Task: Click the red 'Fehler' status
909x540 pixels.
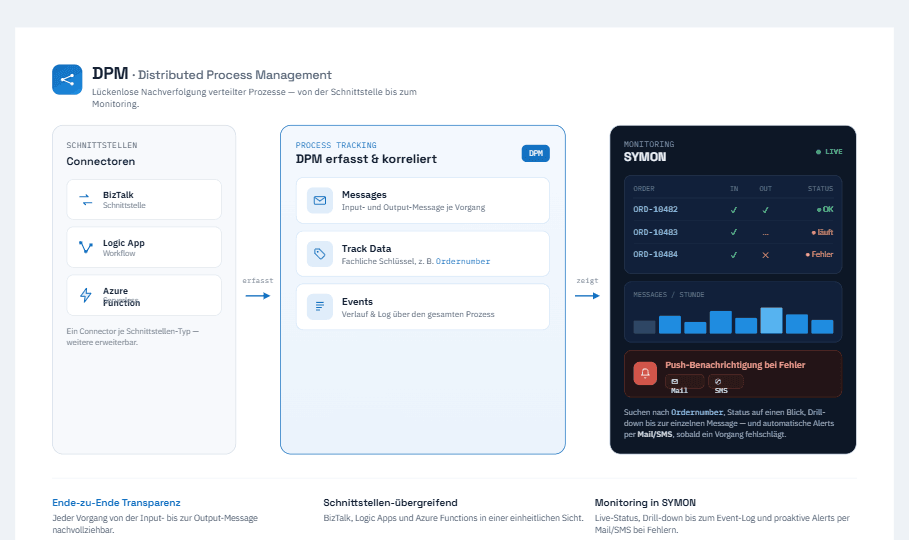Action: click(819, 255)
